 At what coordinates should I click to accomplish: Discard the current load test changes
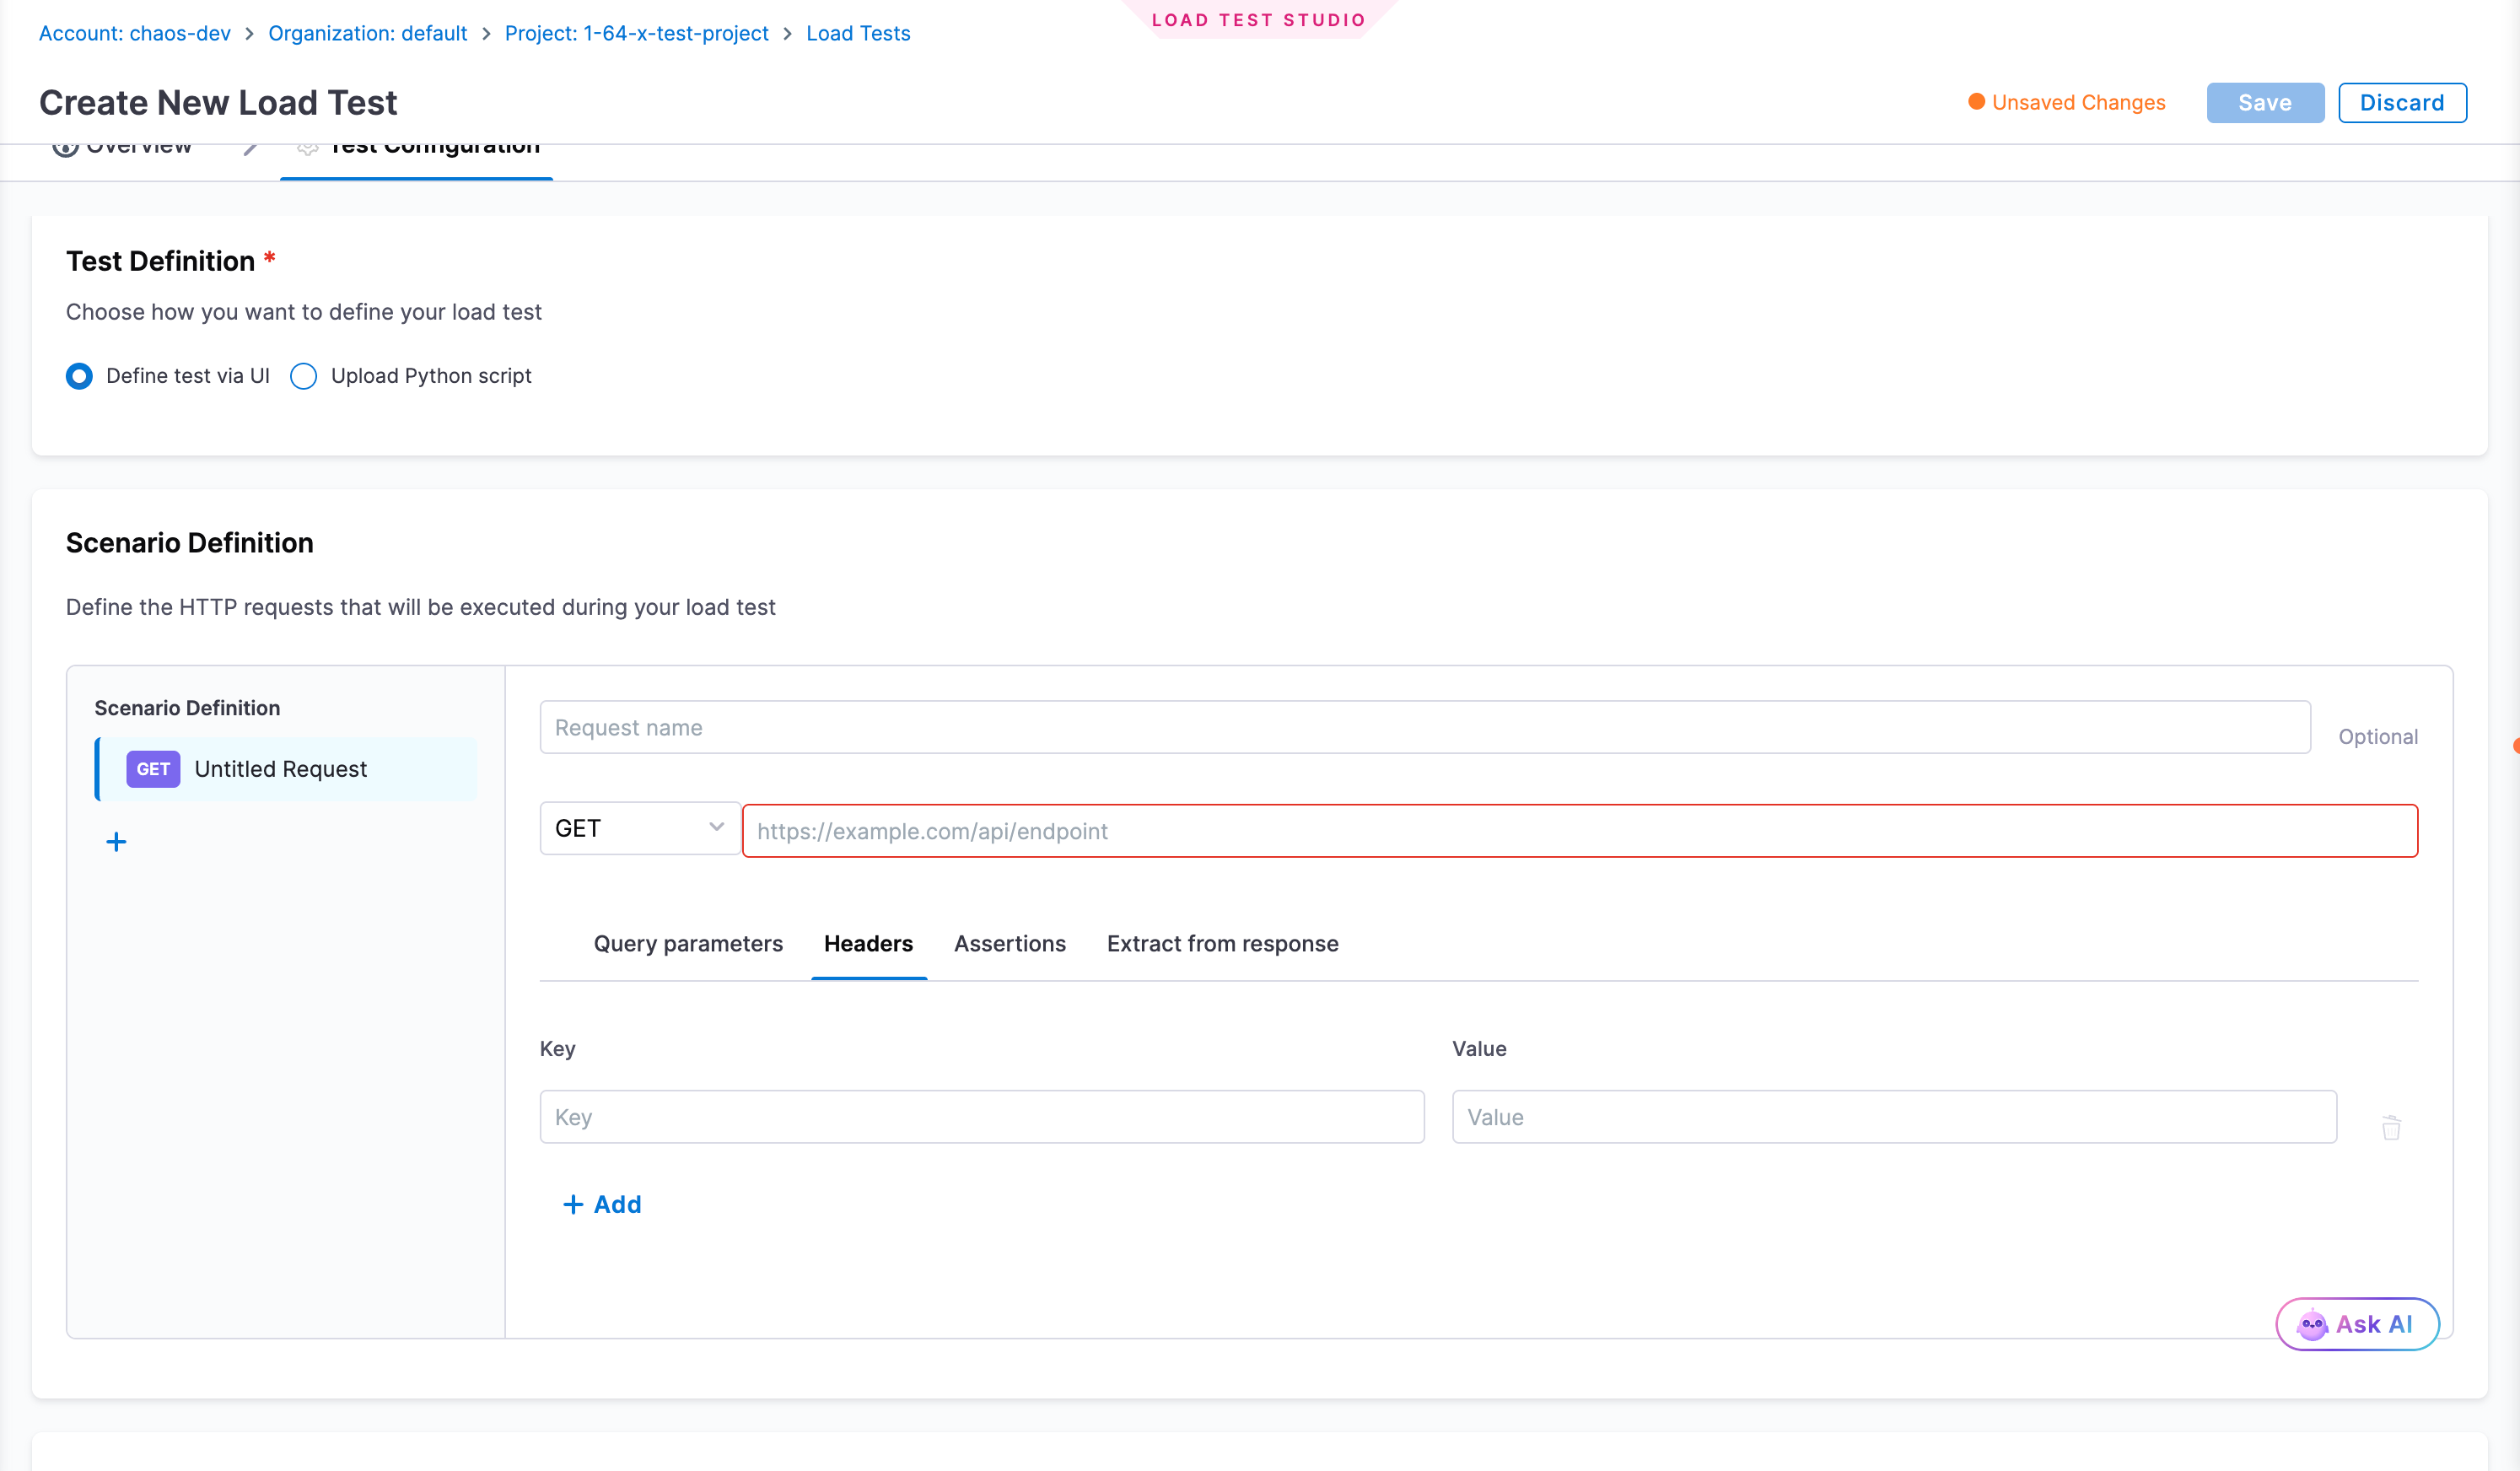tap(2402, 102)
